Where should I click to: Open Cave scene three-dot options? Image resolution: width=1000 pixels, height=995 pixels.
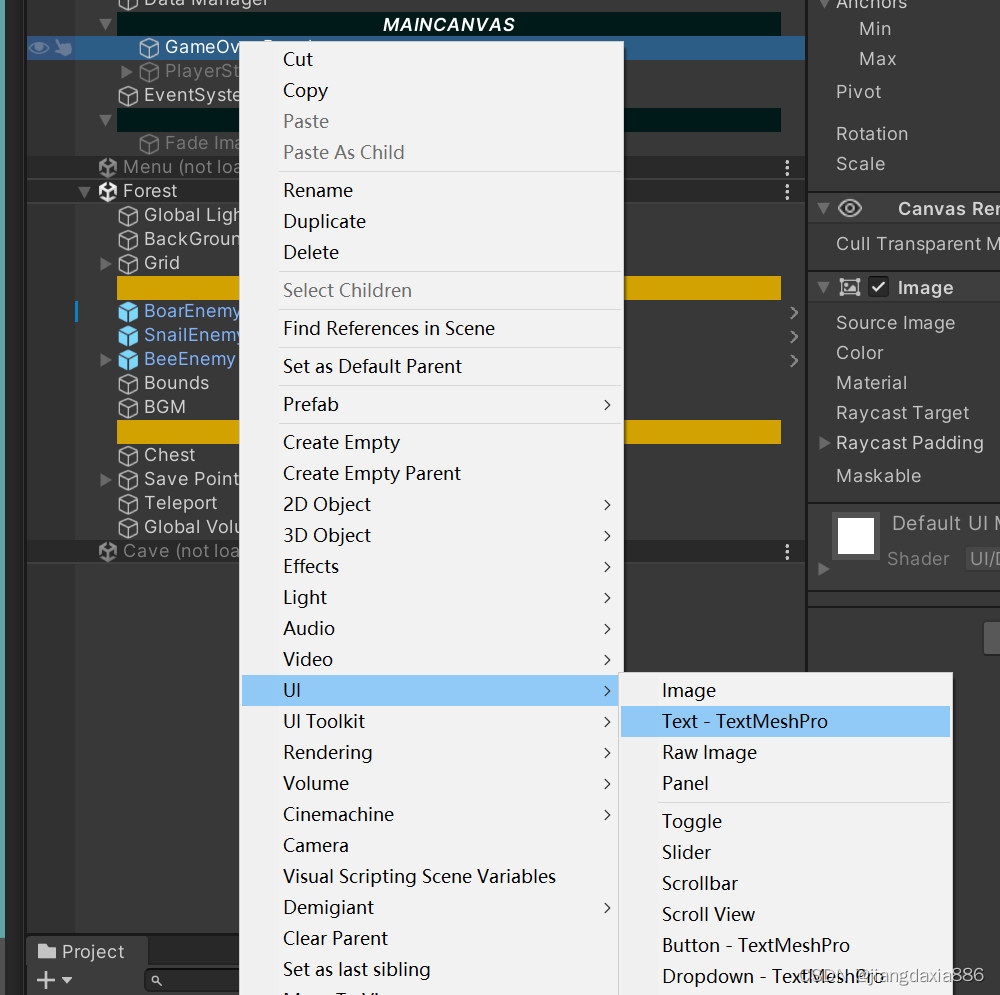click(x=787, y=552)
